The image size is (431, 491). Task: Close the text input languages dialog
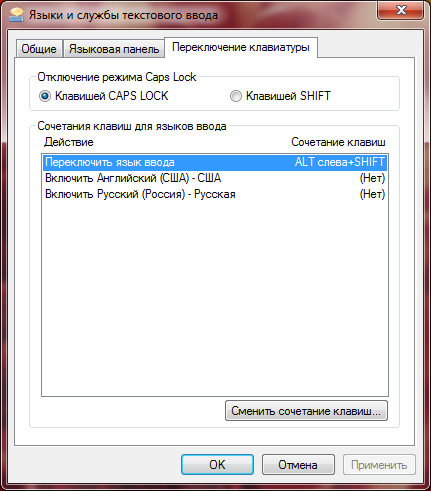coord(401,10)
